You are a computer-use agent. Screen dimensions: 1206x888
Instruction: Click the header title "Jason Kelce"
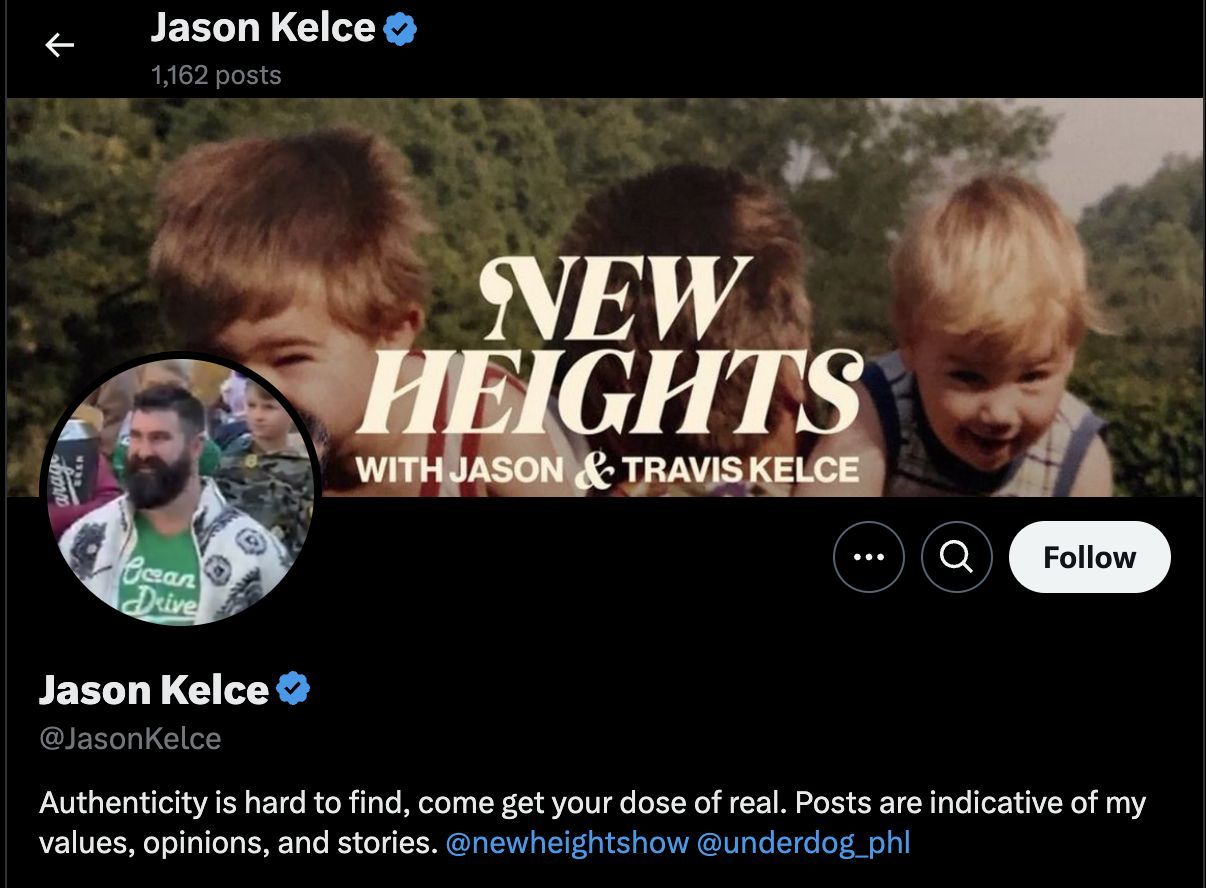263,28
